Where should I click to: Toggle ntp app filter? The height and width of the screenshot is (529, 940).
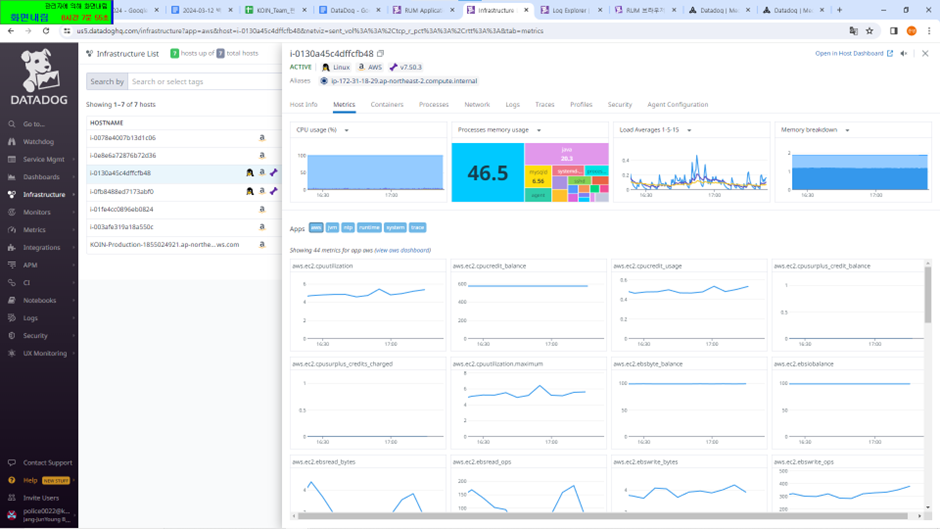(x=348, y=228)
